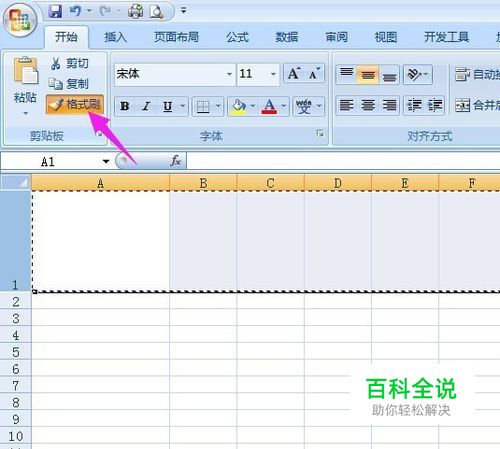Open the 开发工具 tab
The height and width of the screenshot is (449, 500).
(x=446, y=37)
